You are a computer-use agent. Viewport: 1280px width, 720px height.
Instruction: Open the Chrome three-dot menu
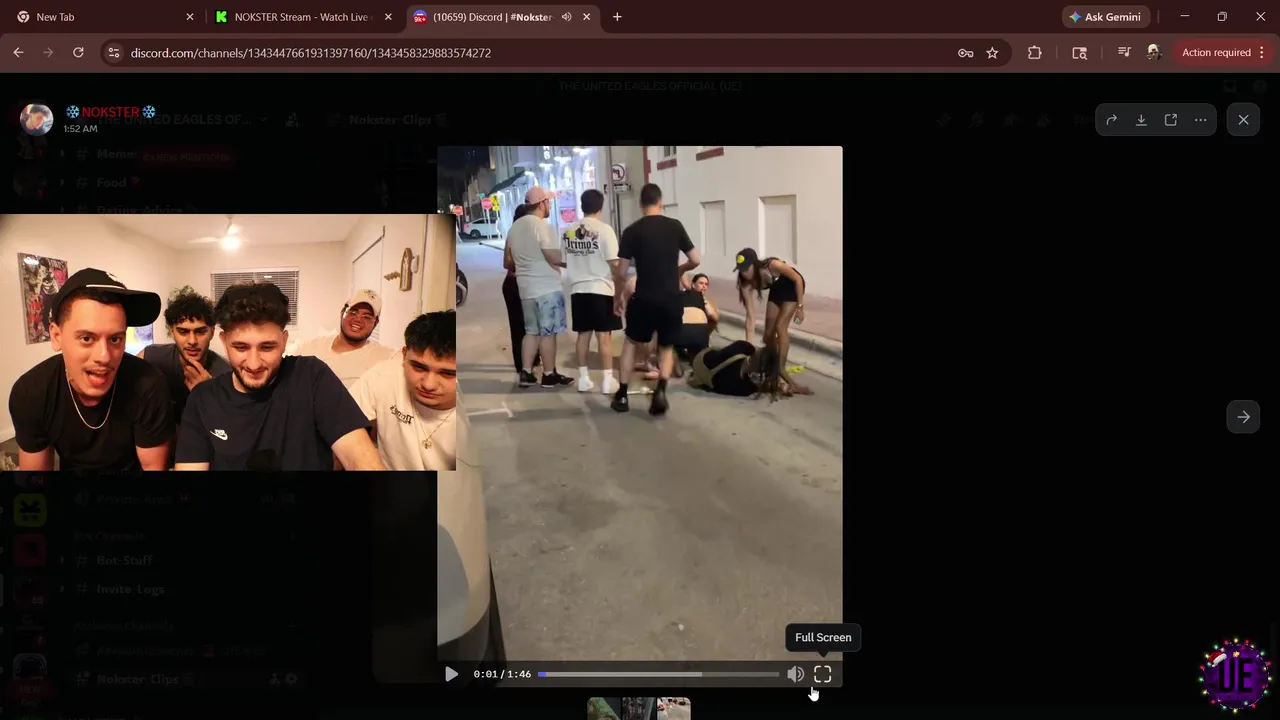coord(1261,53)
